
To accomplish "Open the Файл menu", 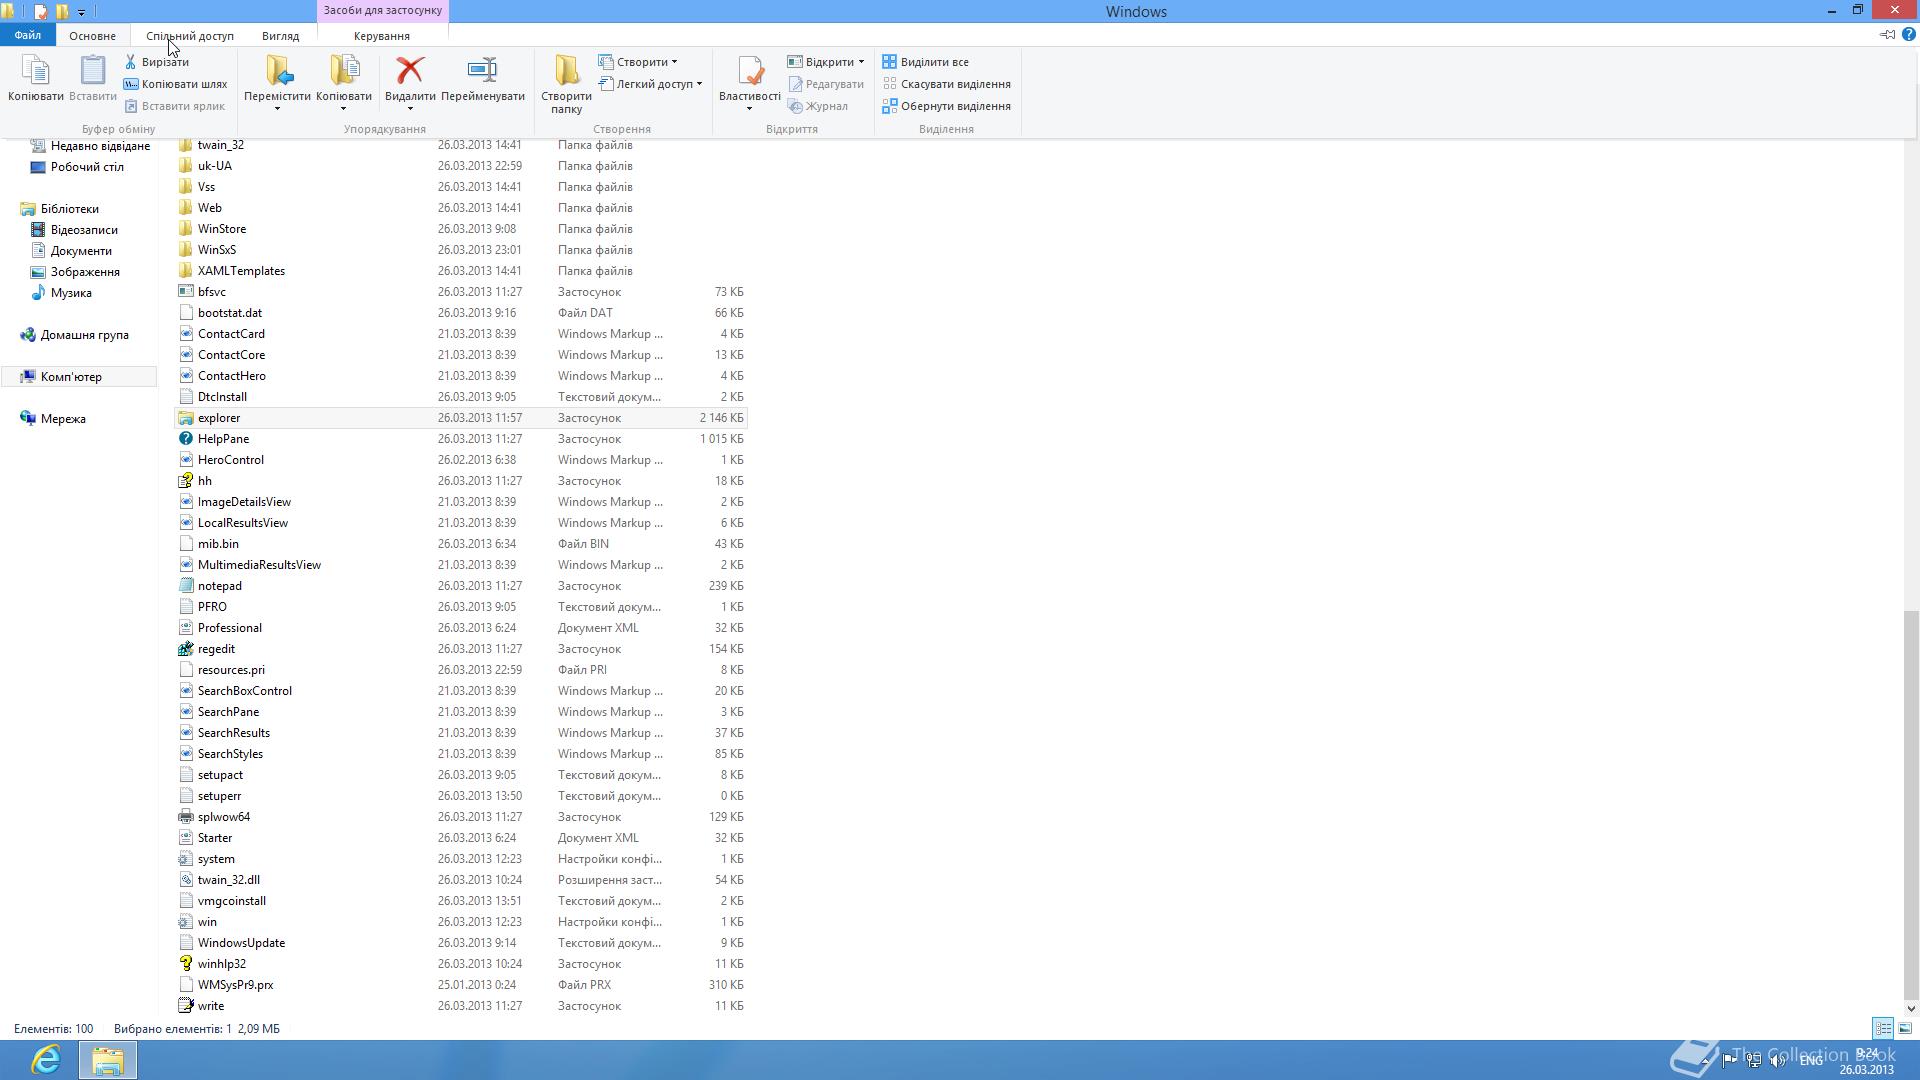I will 28,35.
